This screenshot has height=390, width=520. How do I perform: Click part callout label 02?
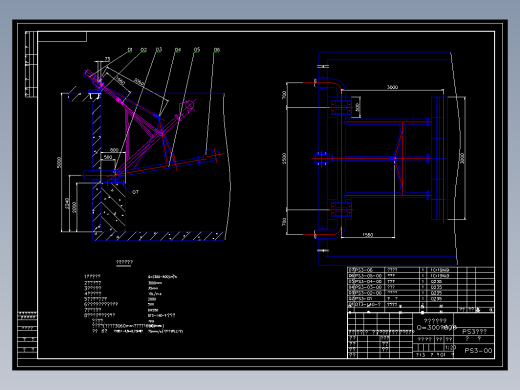pyautogui.click(x=144, y=50)
